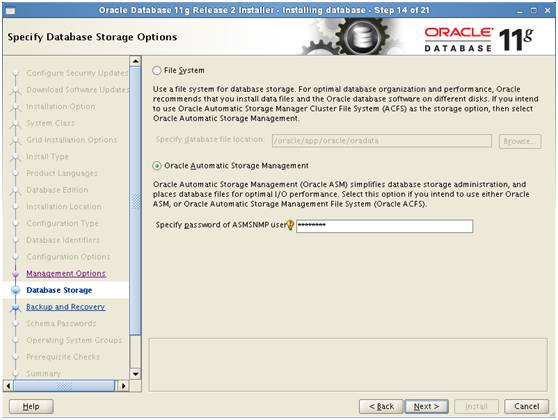Select Database Storage step in sidebar

pyautogui.click(x=59, y=290)
